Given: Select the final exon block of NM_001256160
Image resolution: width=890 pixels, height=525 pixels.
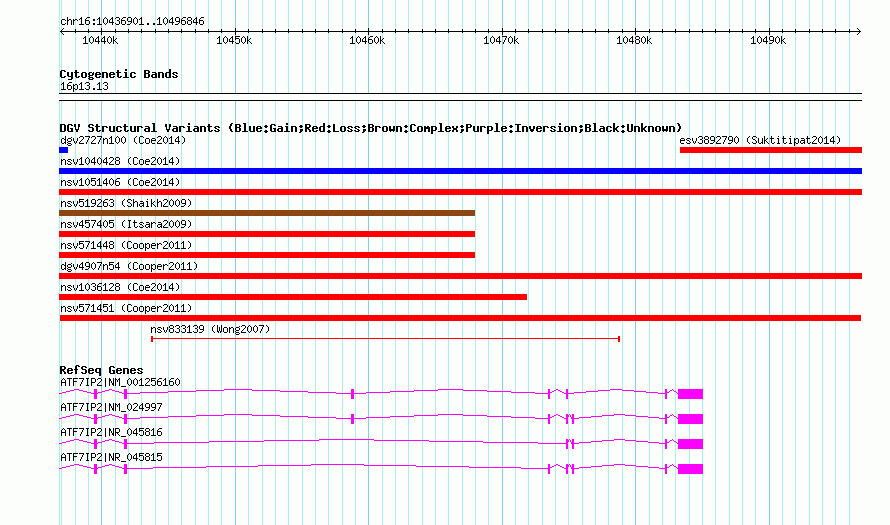Looking at the screenshot, I should 690,394.
